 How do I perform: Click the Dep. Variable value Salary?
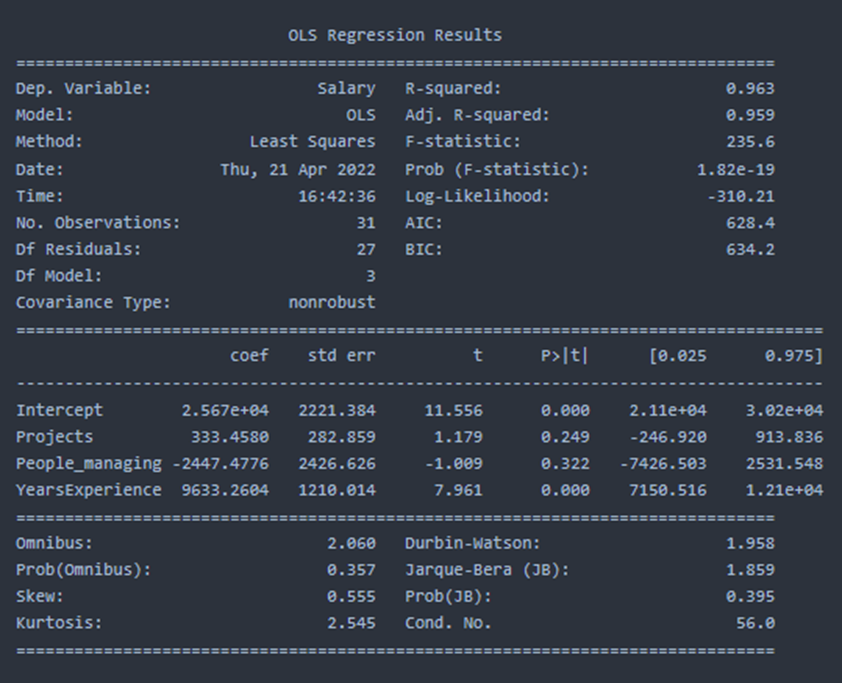pos(346,88)
